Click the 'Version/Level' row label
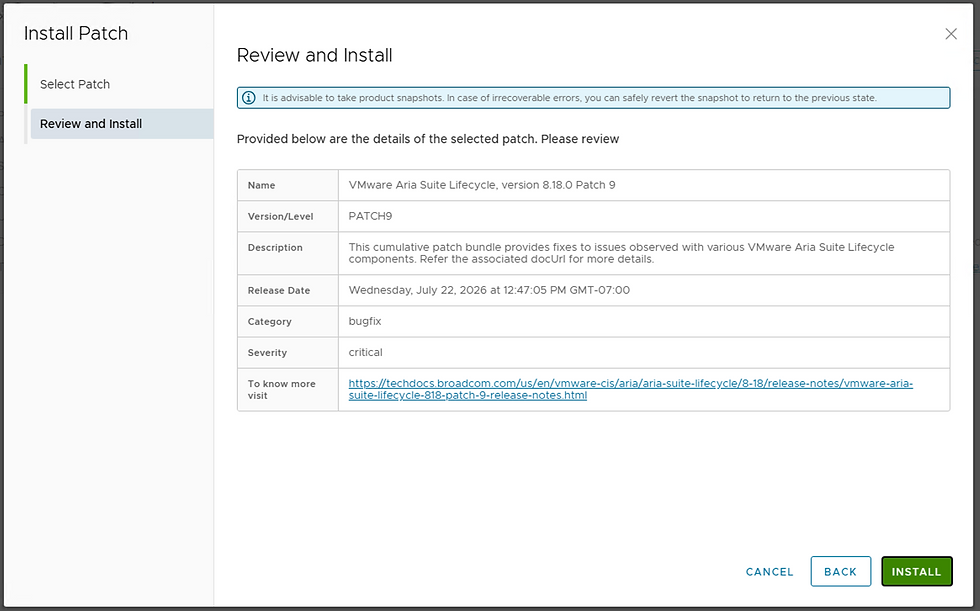980x611 pixels. 281,217
